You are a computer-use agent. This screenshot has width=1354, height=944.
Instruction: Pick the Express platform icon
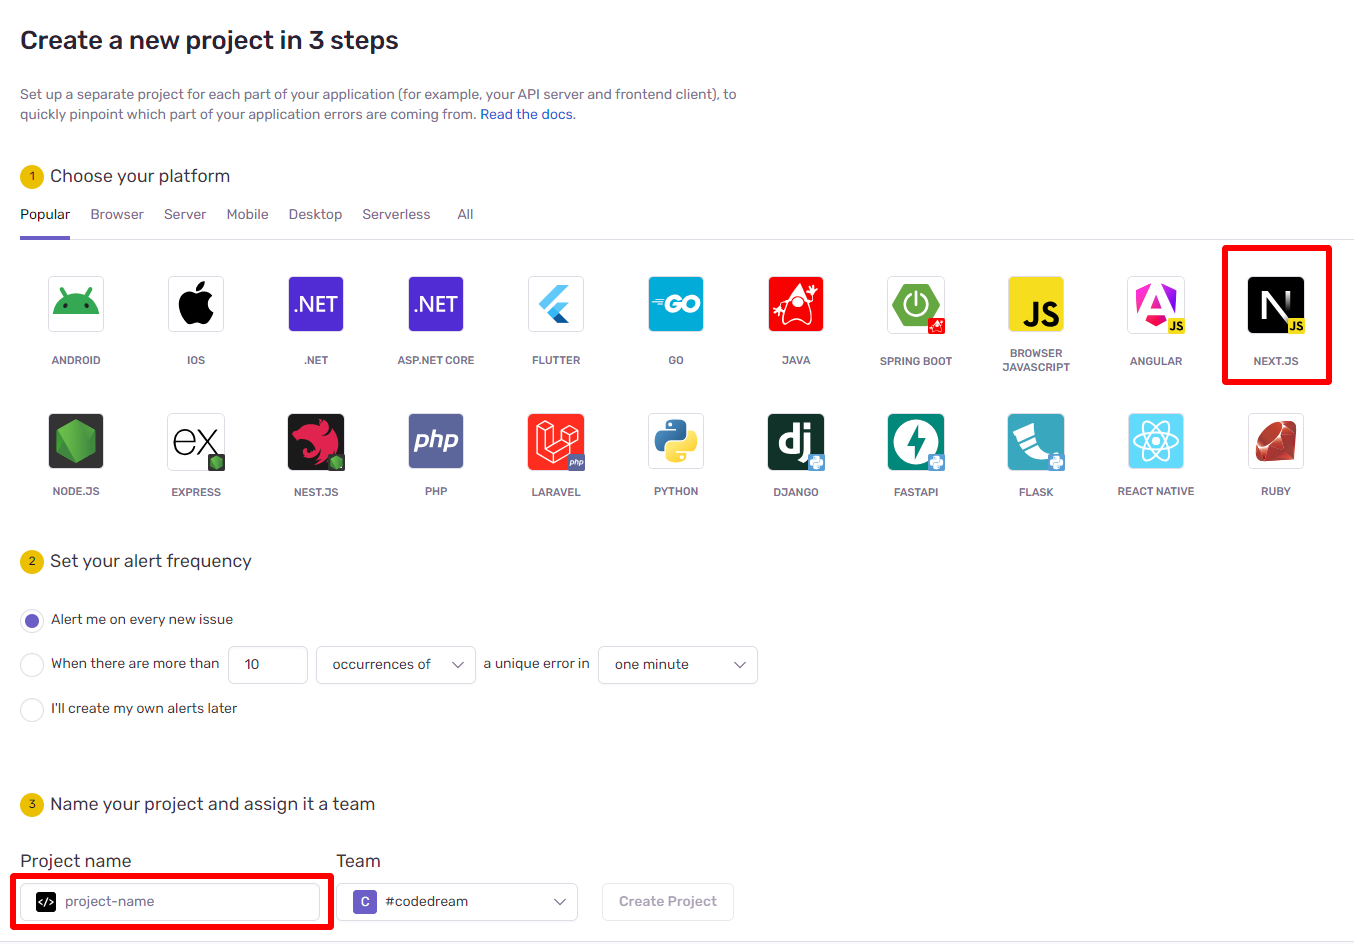click(x=196, y=441)
